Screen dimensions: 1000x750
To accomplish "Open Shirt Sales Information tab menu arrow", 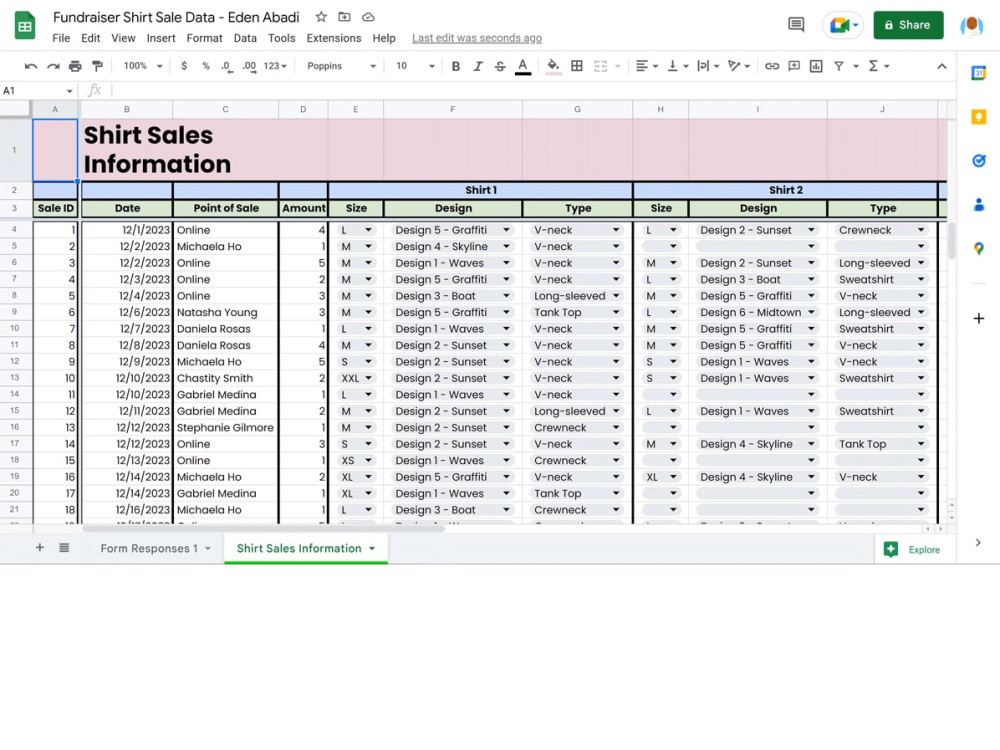I will 372,548.
